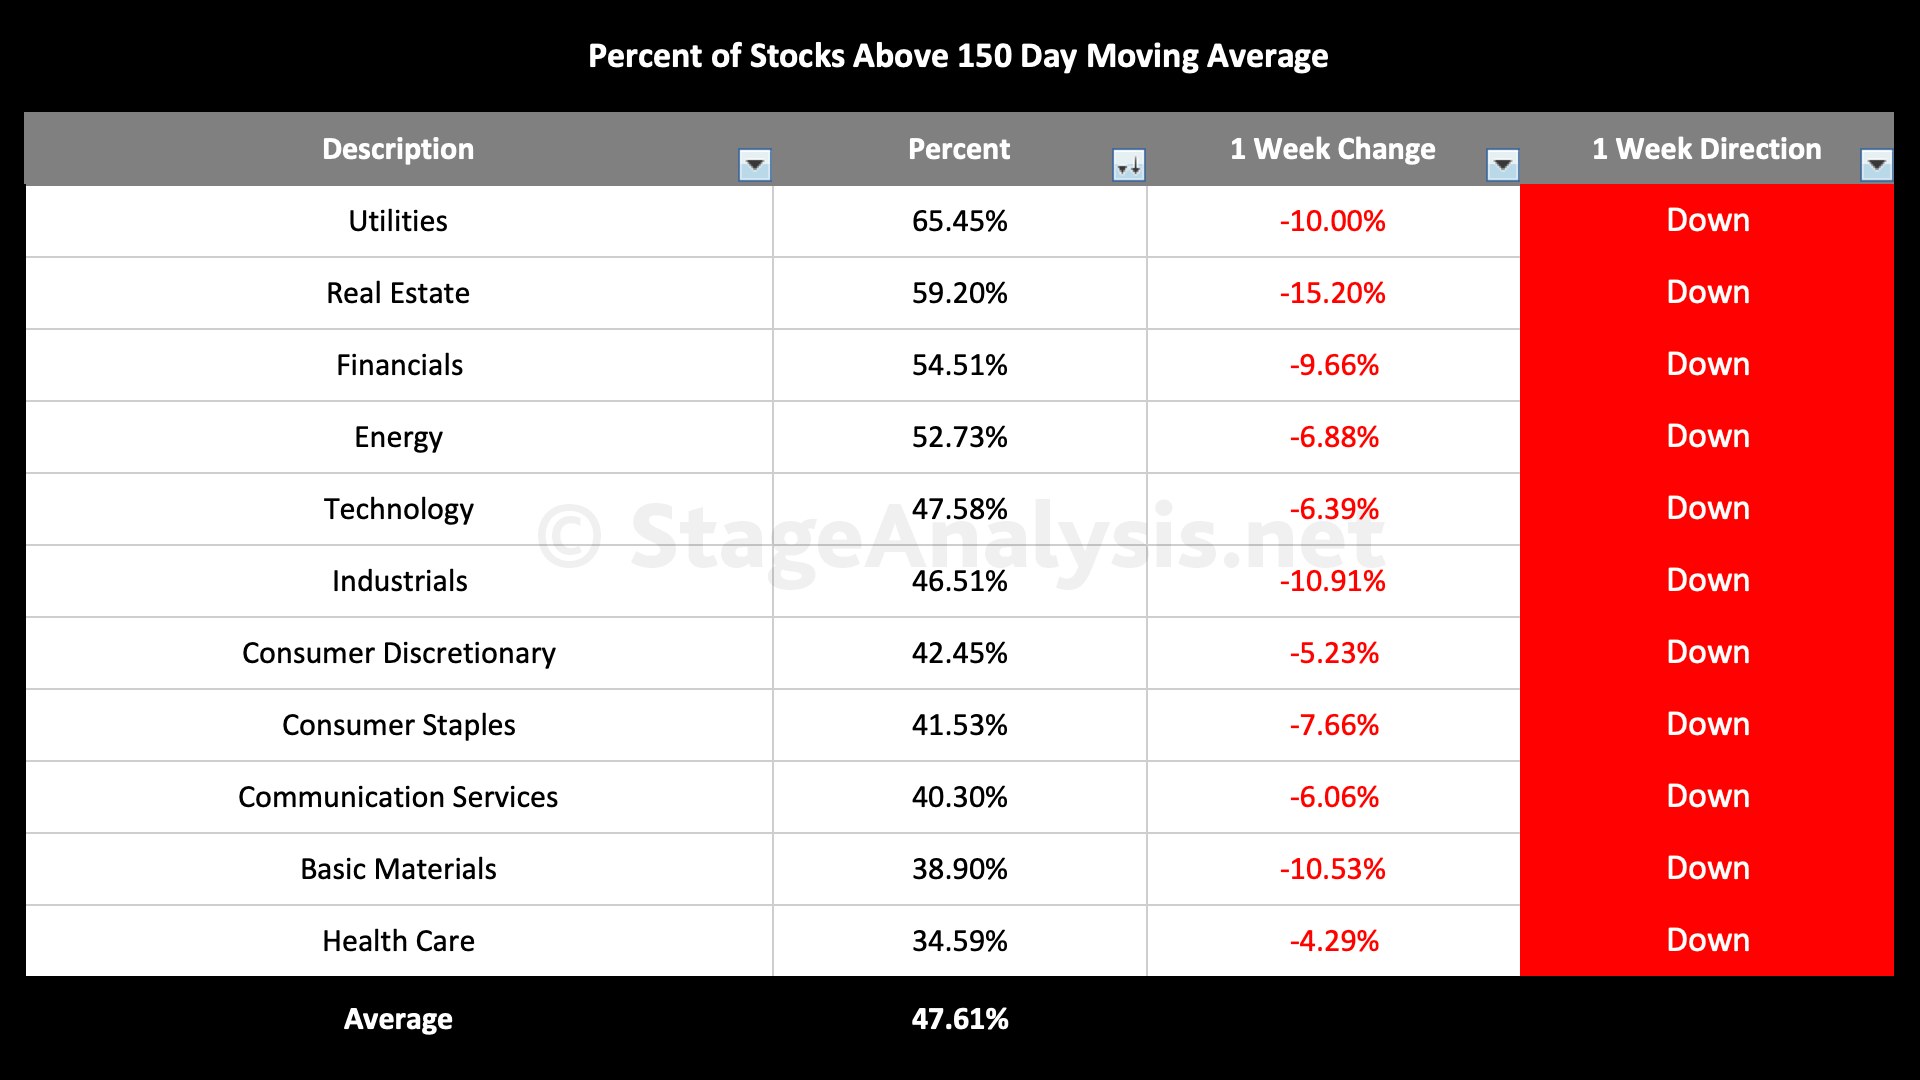This screenshot has width=1920, height=1080.
Task: Click the Basic Materials change value -10.53%
Action: coord(1333,869)
